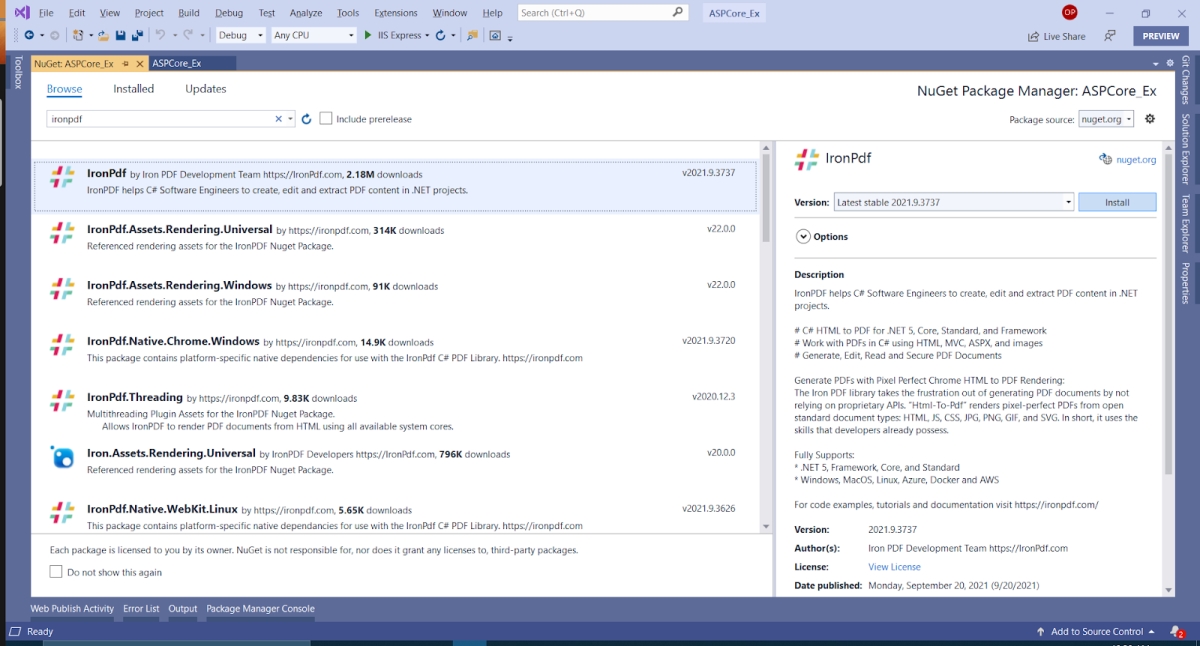Click the Navigate Backward arrow icon
This screenshot has height=646, width=1200.
click(x=28, y=35)
